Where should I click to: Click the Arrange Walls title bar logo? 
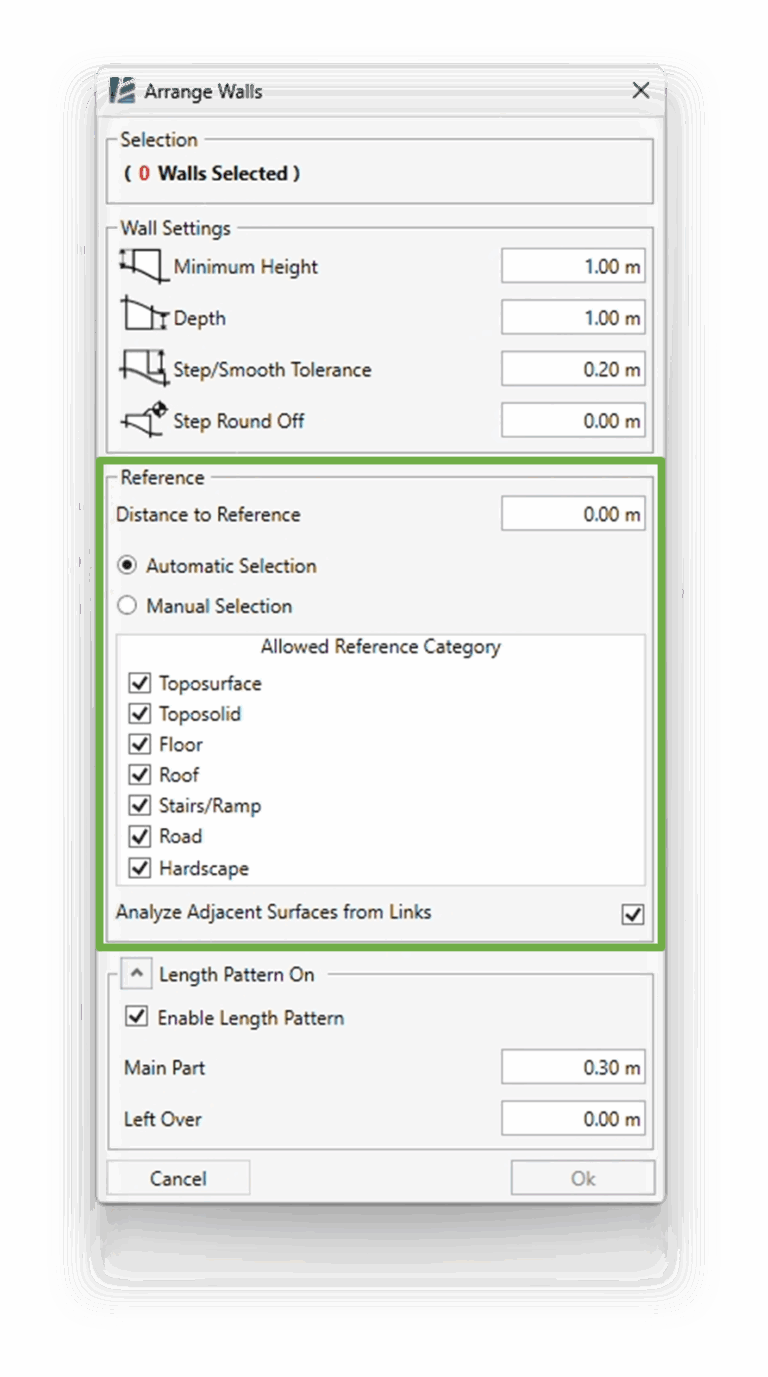click(122, 91)
